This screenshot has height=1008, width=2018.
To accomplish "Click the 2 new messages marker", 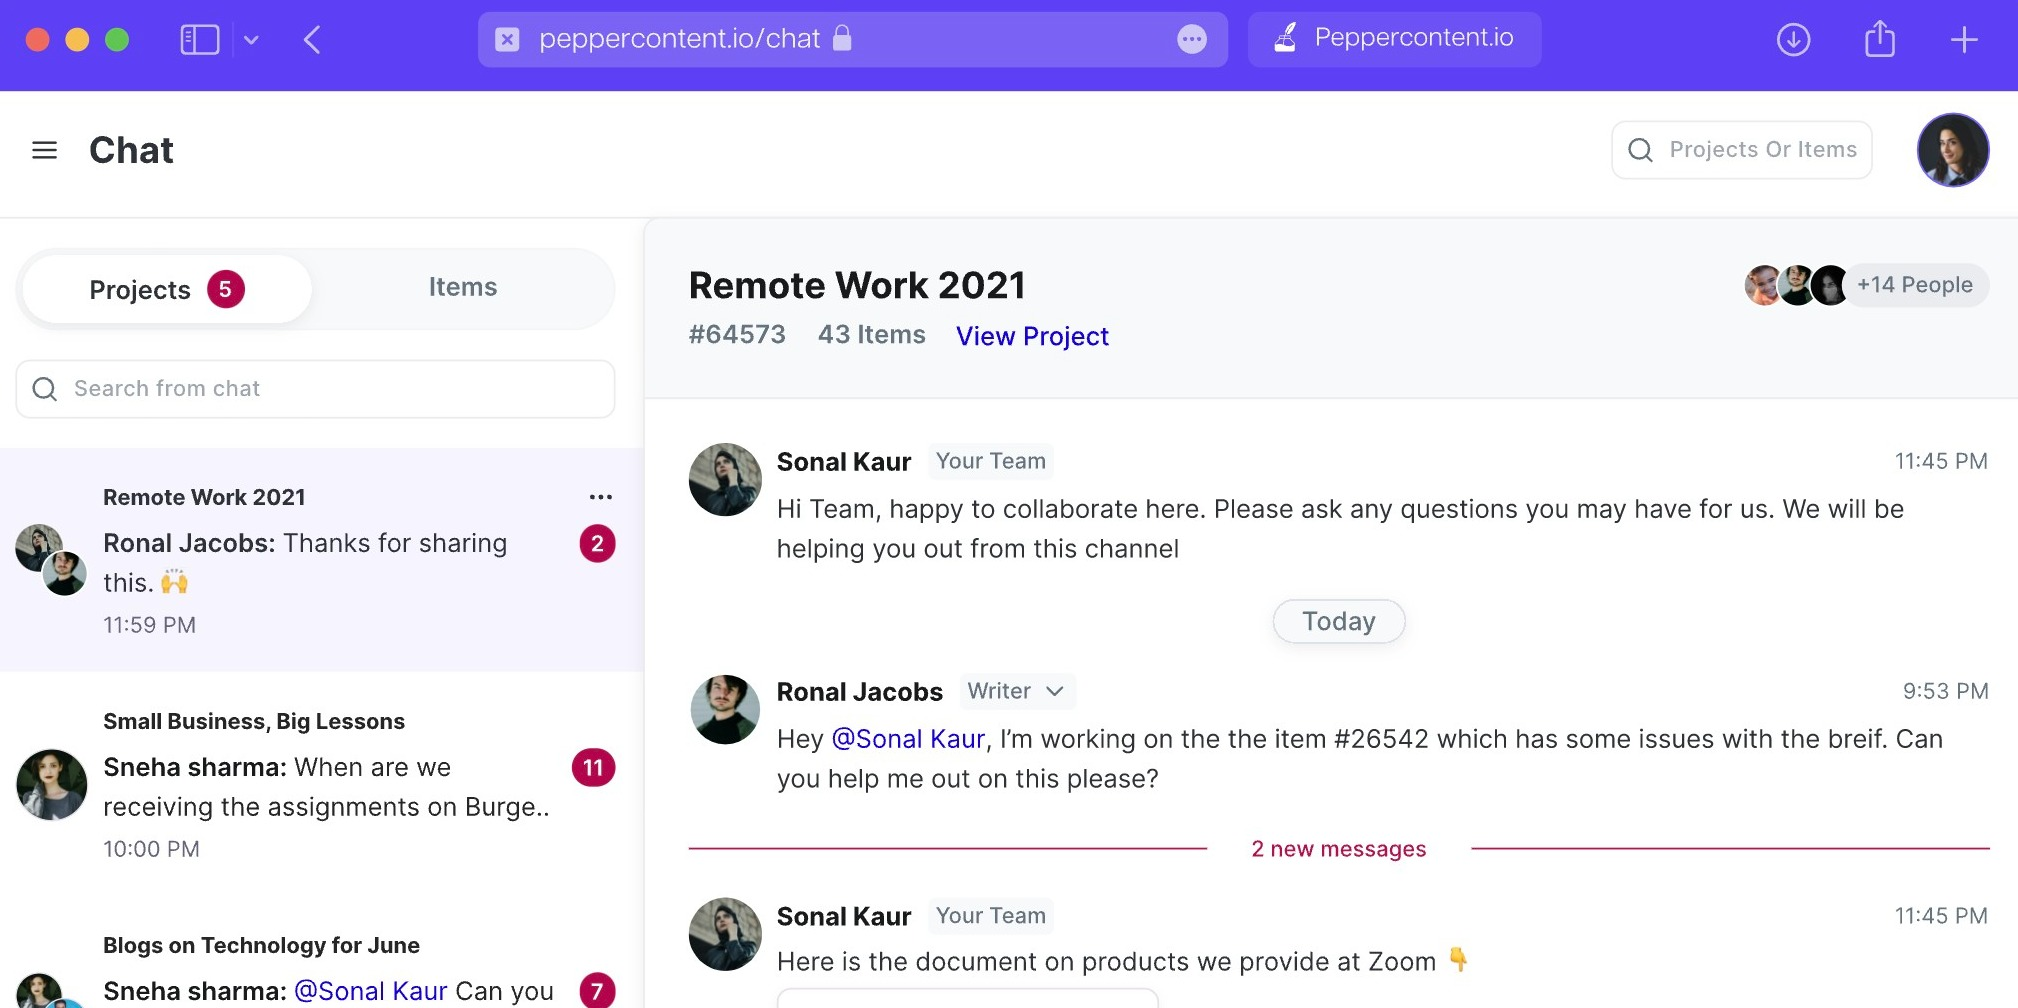I will coord(1338,849).
